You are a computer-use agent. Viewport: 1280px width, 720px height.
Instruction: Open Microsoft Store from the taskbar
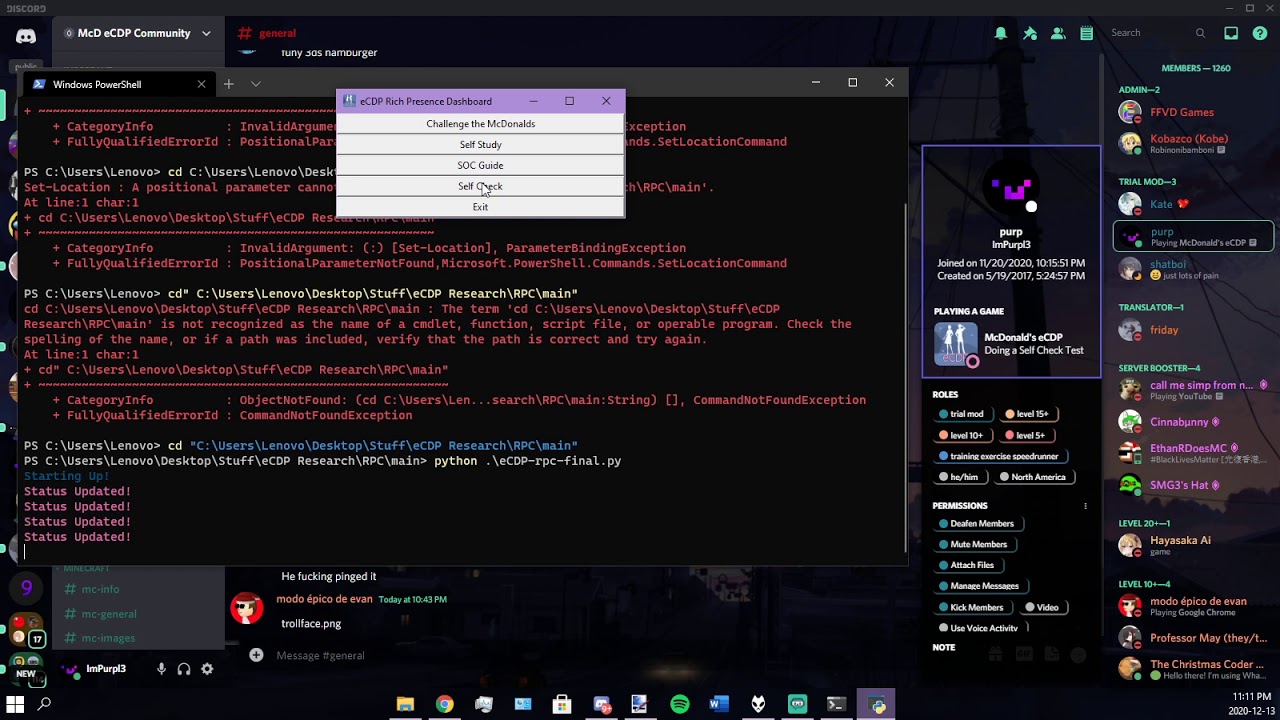562,704
